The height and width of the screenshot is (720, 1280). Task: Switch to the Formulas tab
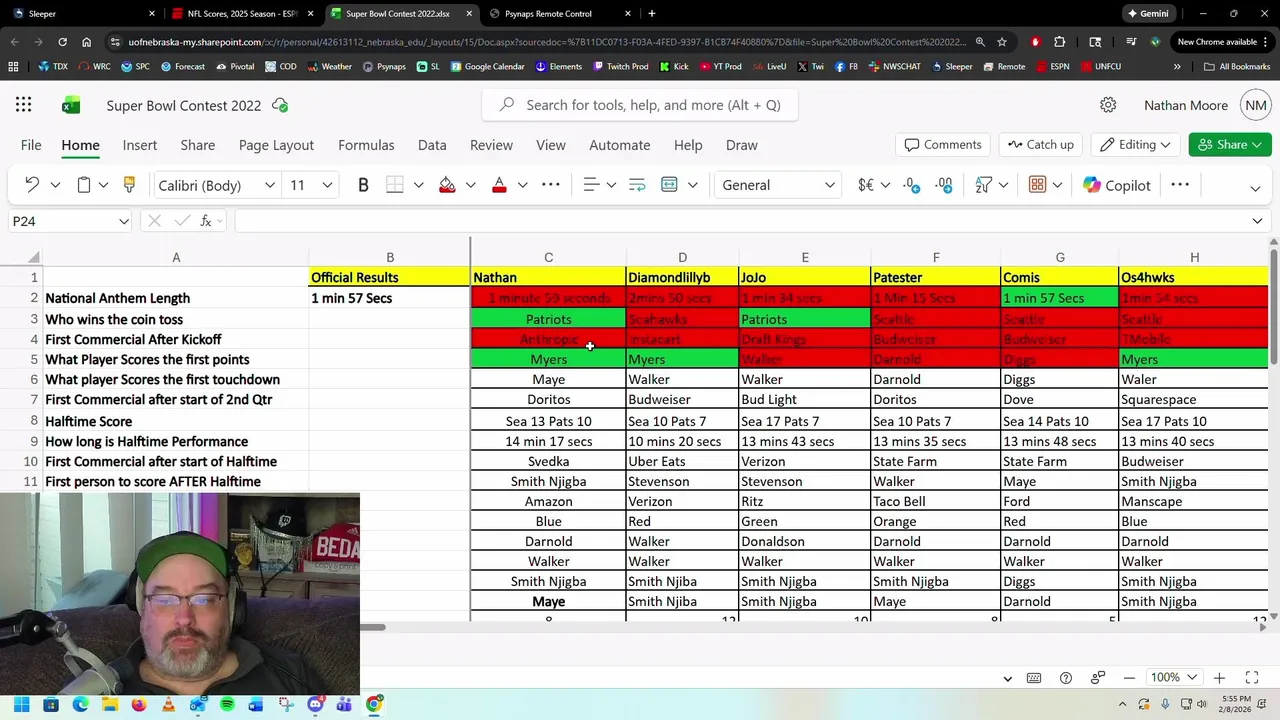pyautogui.click(x=366, y=145)
